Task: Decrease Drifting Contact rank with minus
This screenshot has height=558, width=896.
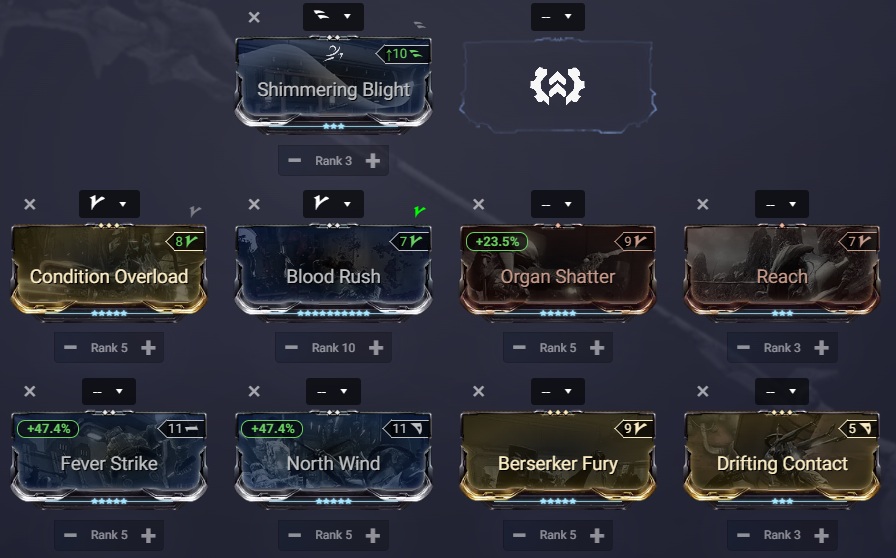Action: tap(743, 535)
